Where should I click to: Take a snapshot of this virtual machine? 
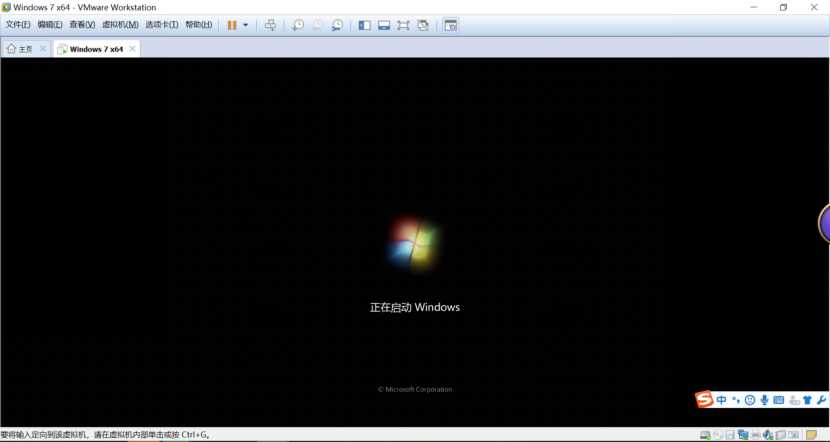coord(298,25)
